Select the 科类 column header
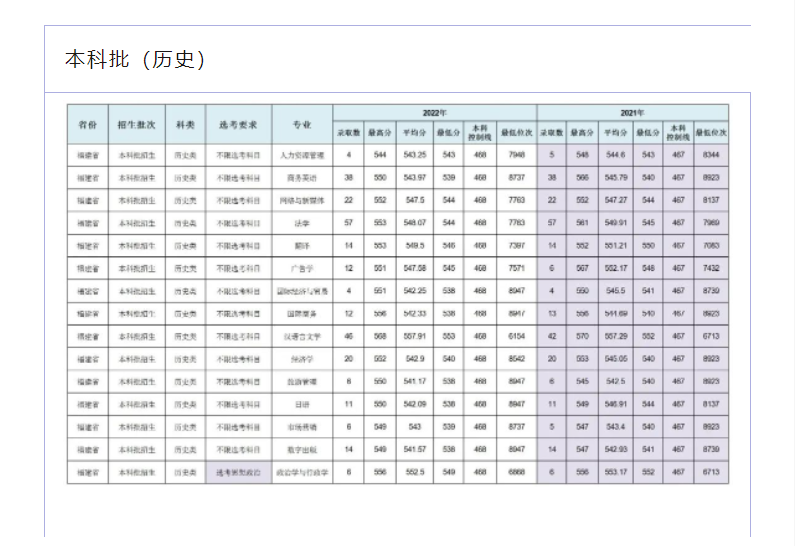The image size is (795, 546). (185, 124)
